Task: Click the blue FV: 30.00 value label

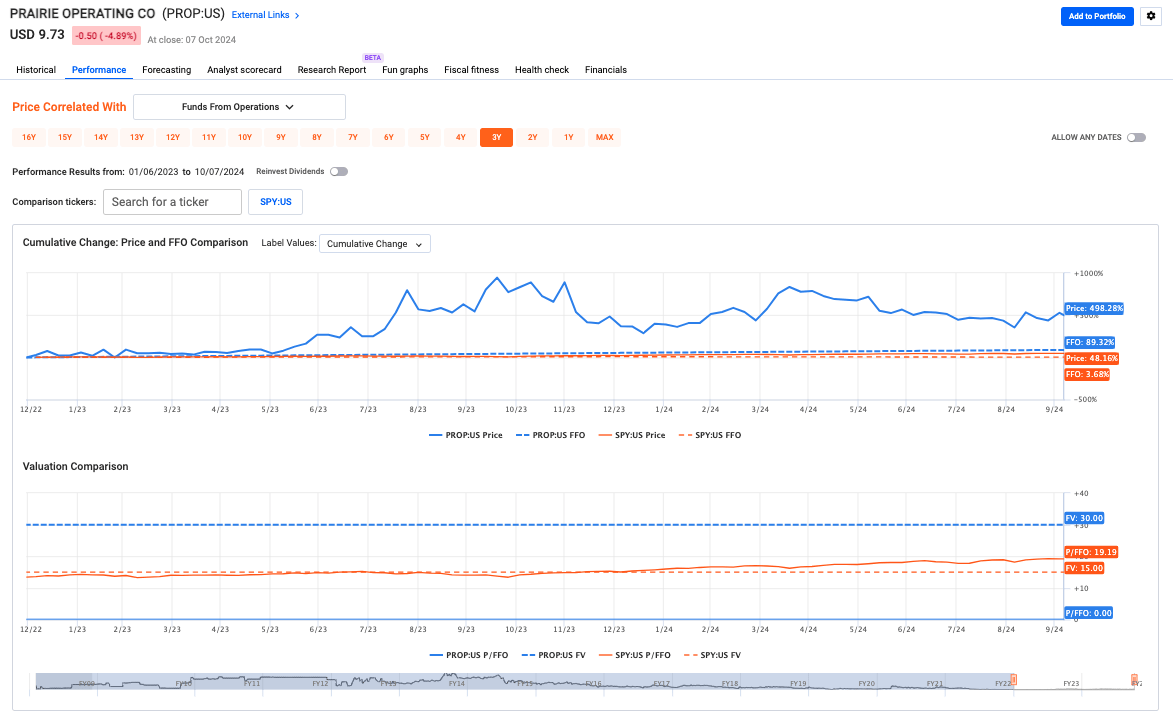Action: pyautogui.click(x=1084, y=518)
